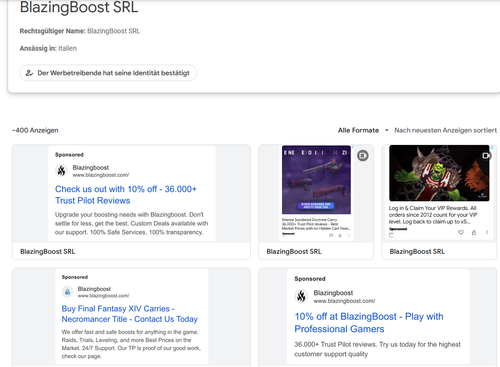Click the Alle Formate dropdown arrow

387,130
